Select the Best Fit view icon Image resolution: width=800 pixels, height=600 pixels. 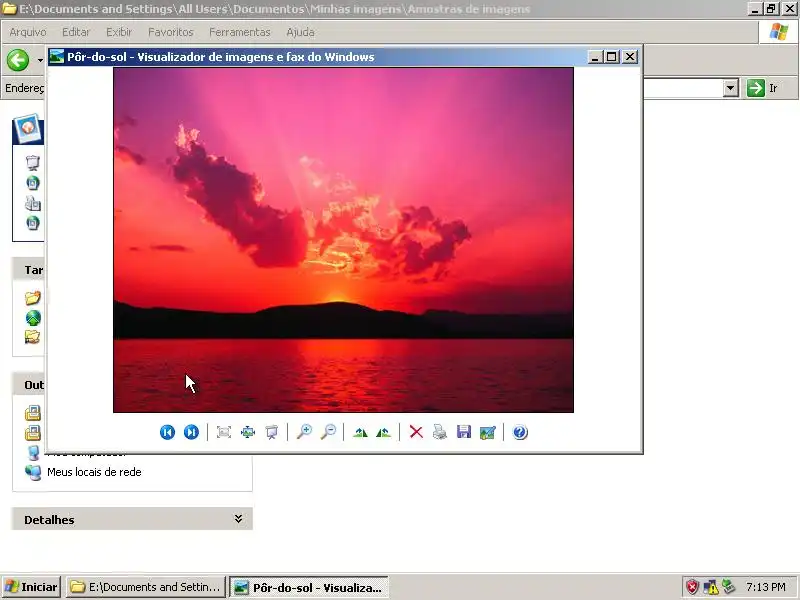tap(224, 432)
